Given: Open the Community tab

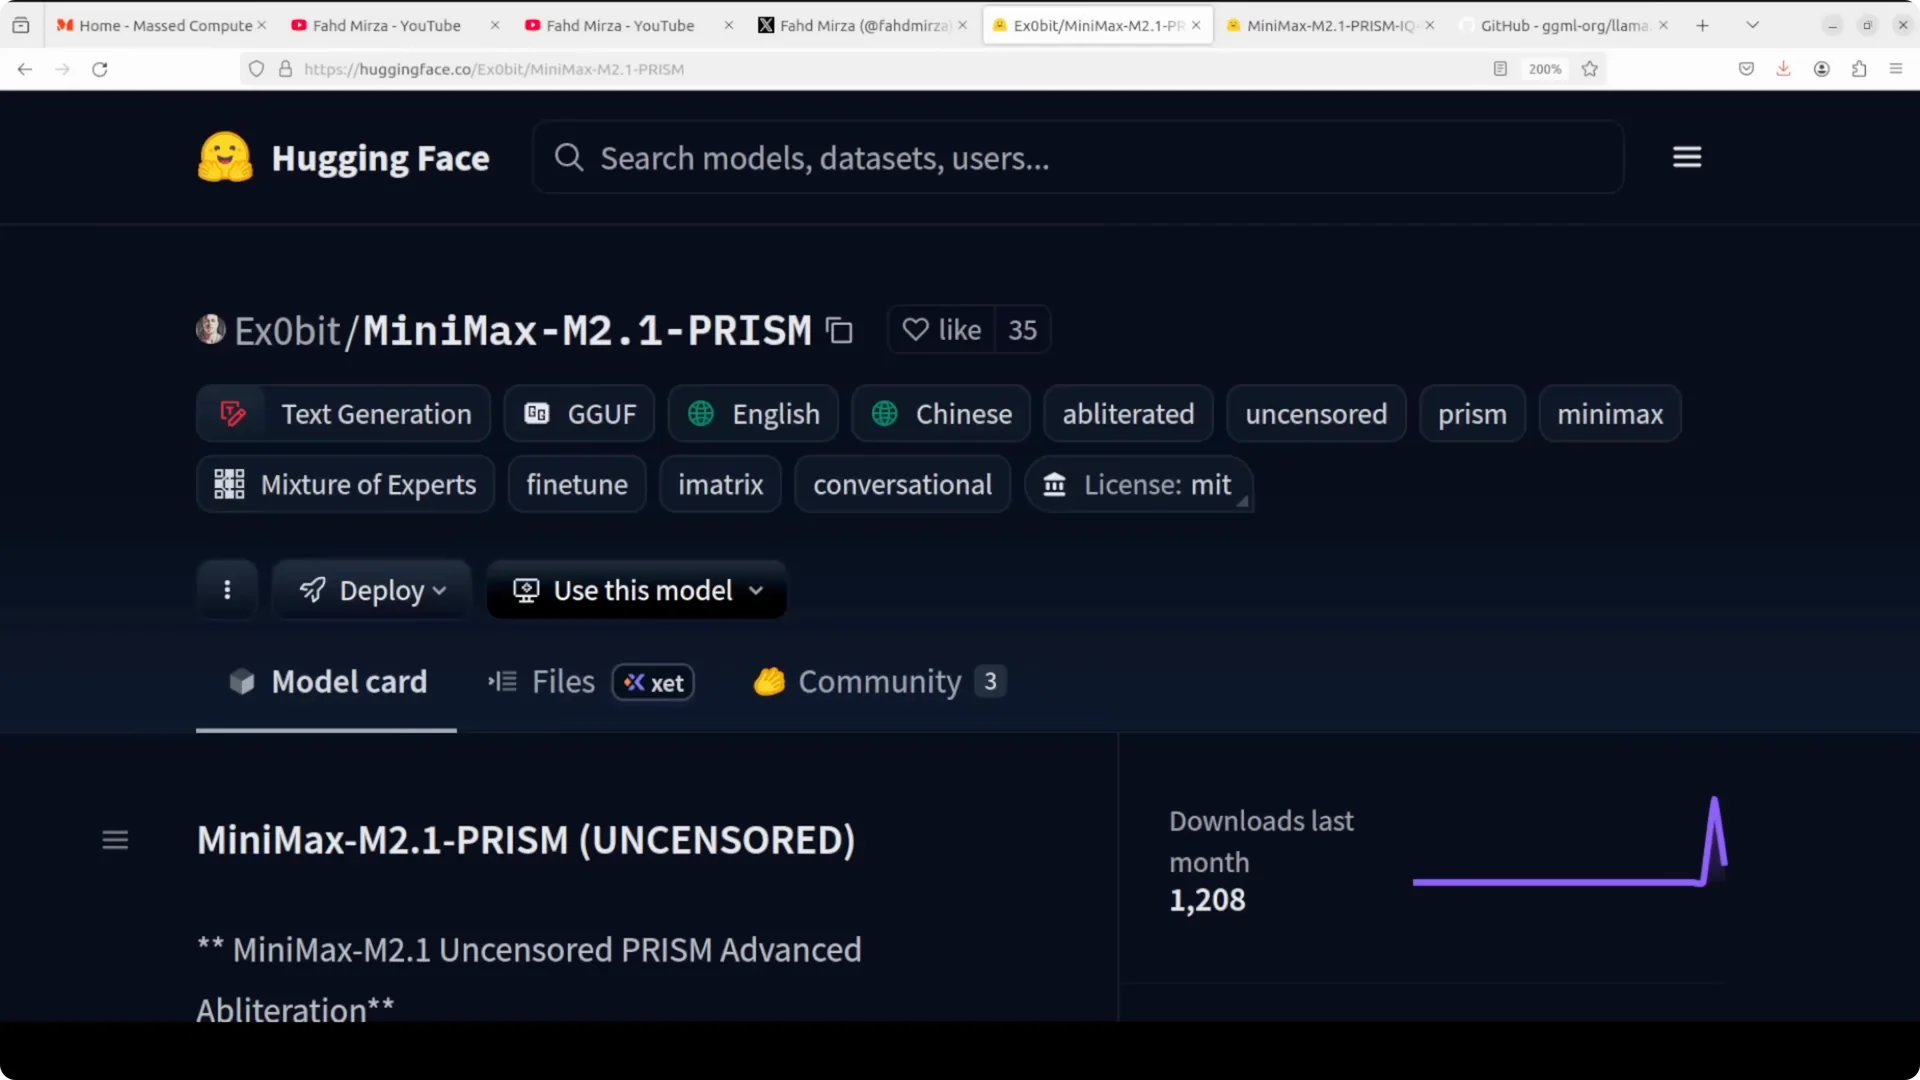Looking at the screenshot, I should (x=878, y=682).
